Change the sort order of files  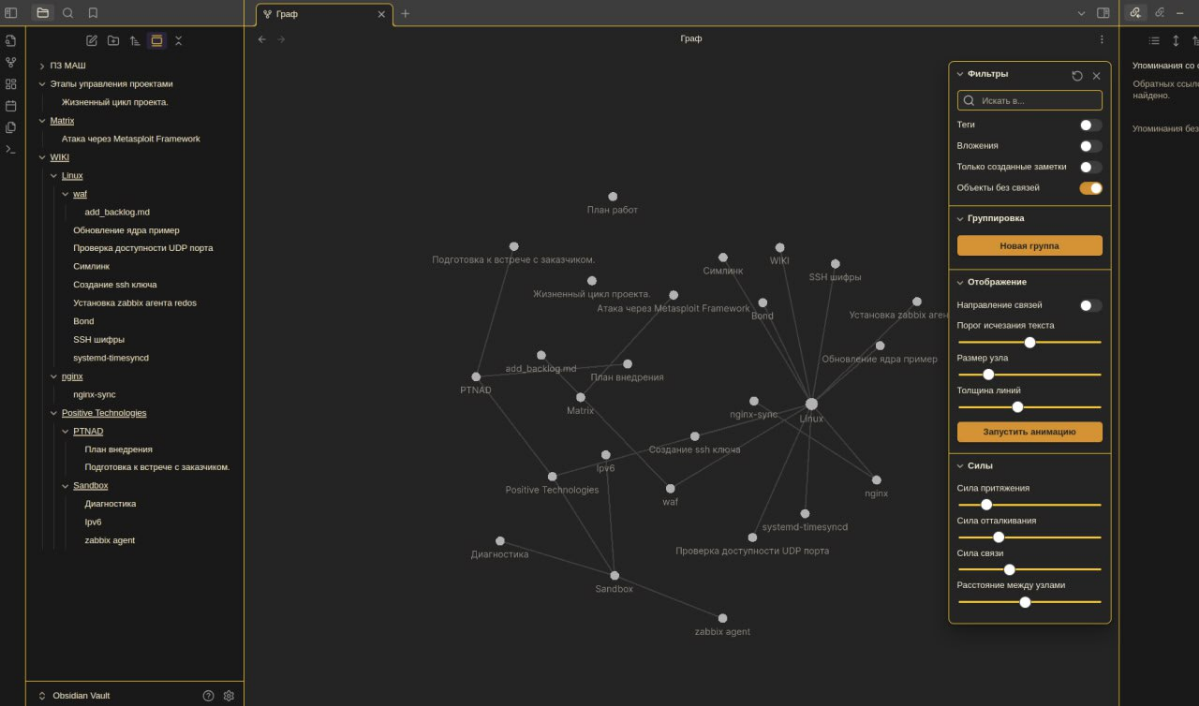tap(135, 41)
